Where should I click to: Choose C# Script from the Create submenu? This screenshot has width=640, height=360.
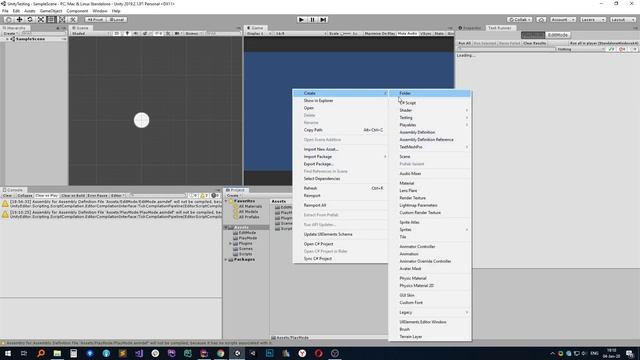coord(430,103)
